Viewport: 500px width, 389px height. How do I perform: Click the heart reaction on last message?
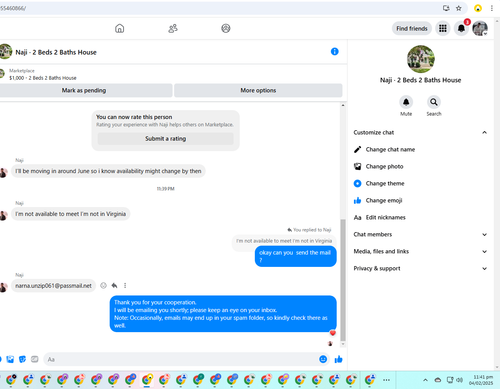[x=332, y=333]
